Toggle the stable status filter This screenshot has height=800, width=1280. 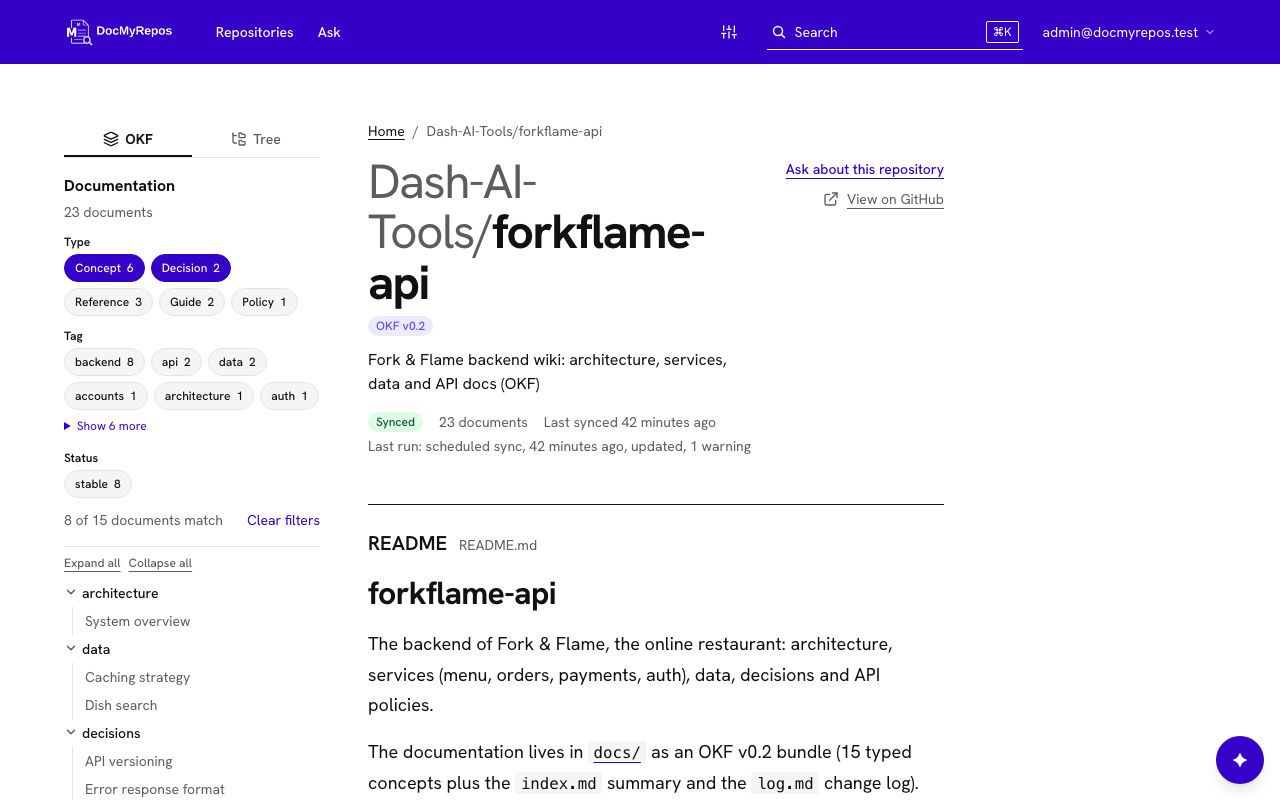[x=98, y=484]
